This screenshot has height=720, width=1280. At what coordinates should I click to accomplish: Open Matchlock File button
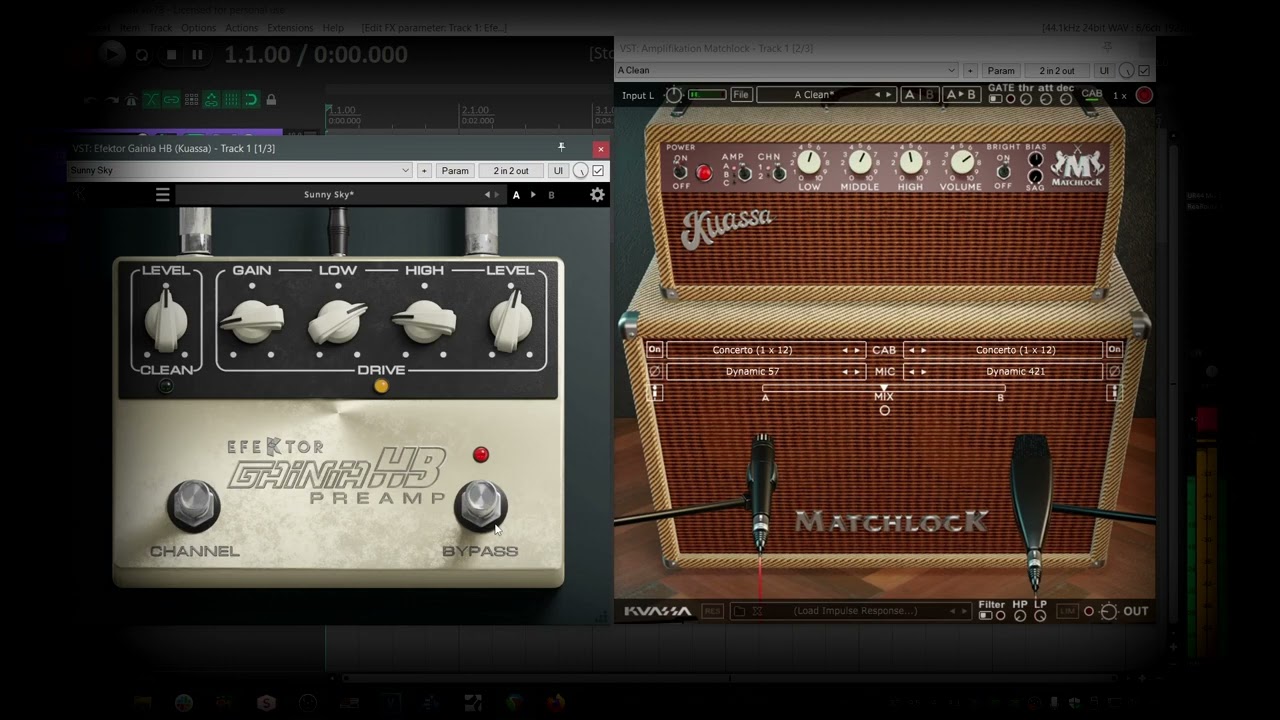[741, 95]
